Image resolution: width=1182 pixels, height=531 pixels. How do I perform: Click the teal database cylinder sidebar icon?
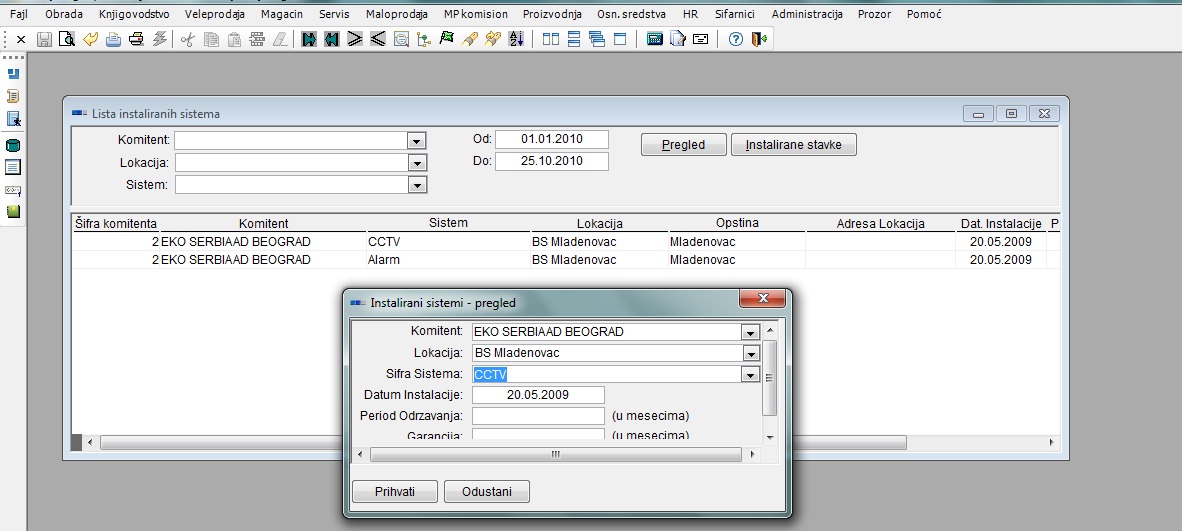click(x=14, y=145)
